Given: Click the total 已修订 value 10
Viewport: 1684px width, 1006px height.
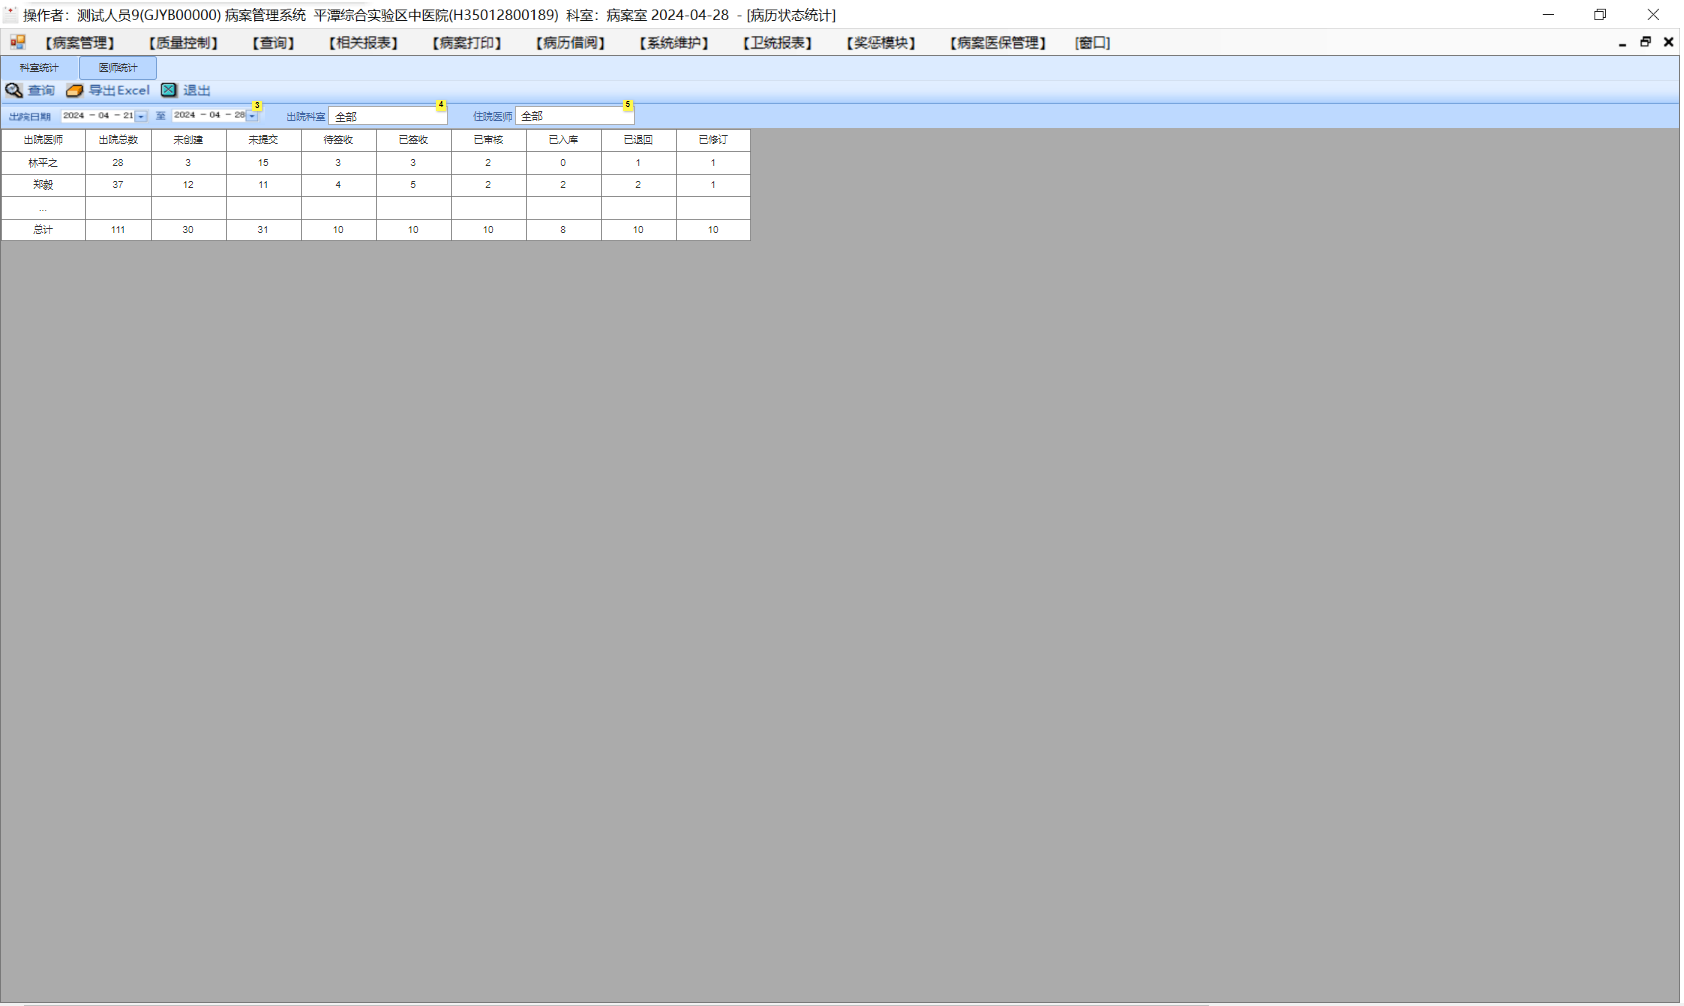Looking at the screenshot, I should 713,230.
